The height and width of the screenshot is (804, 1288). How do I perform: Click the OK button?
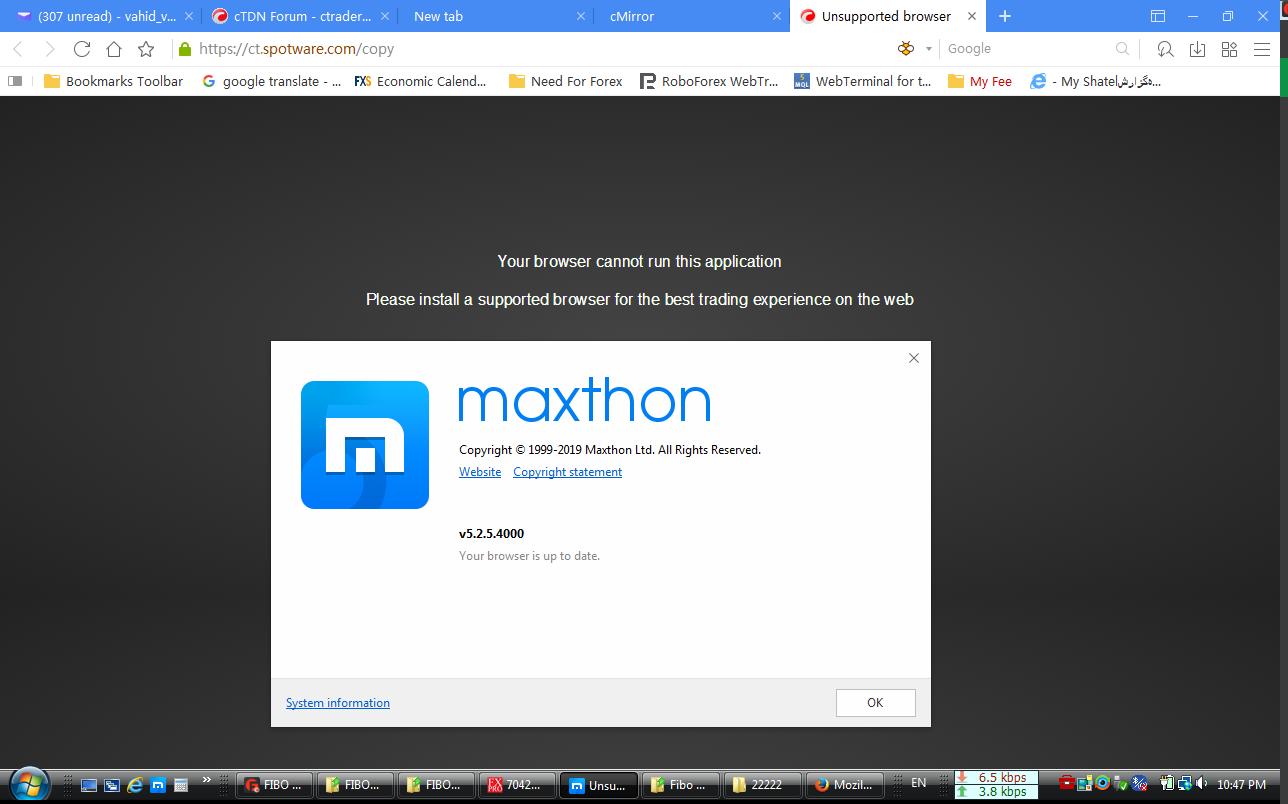click(x=875, y=703)
